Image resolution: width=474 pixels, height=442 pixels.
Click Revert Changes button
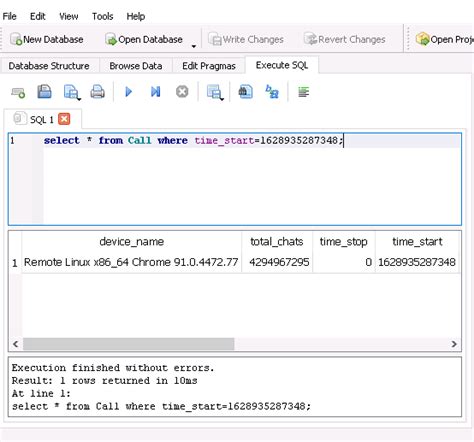tap(345, 39)
